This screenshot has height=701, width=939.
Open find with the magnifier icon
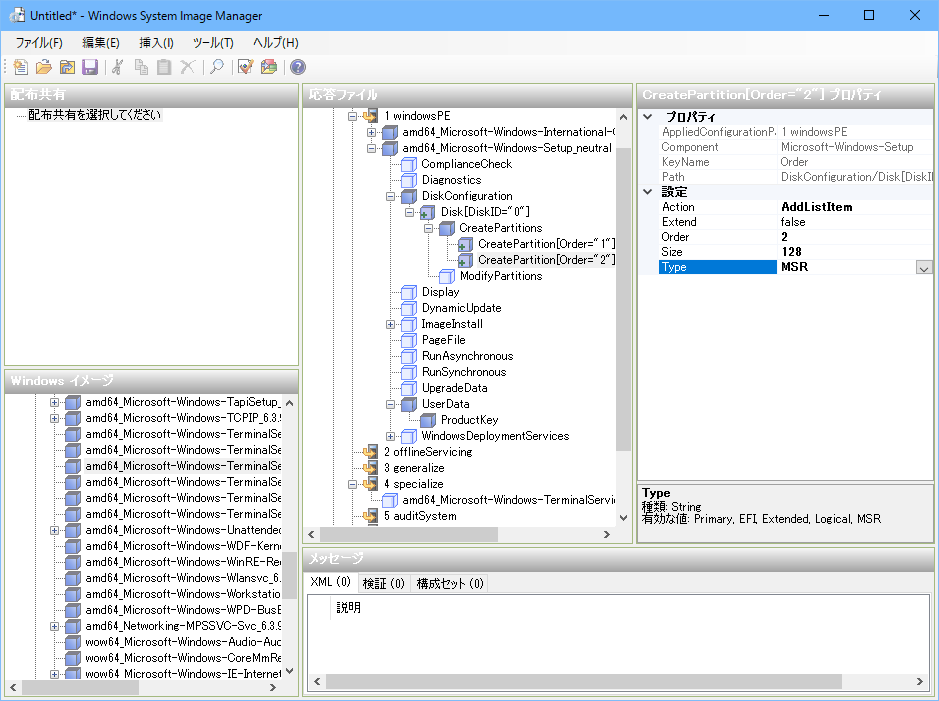click(217, 67)
